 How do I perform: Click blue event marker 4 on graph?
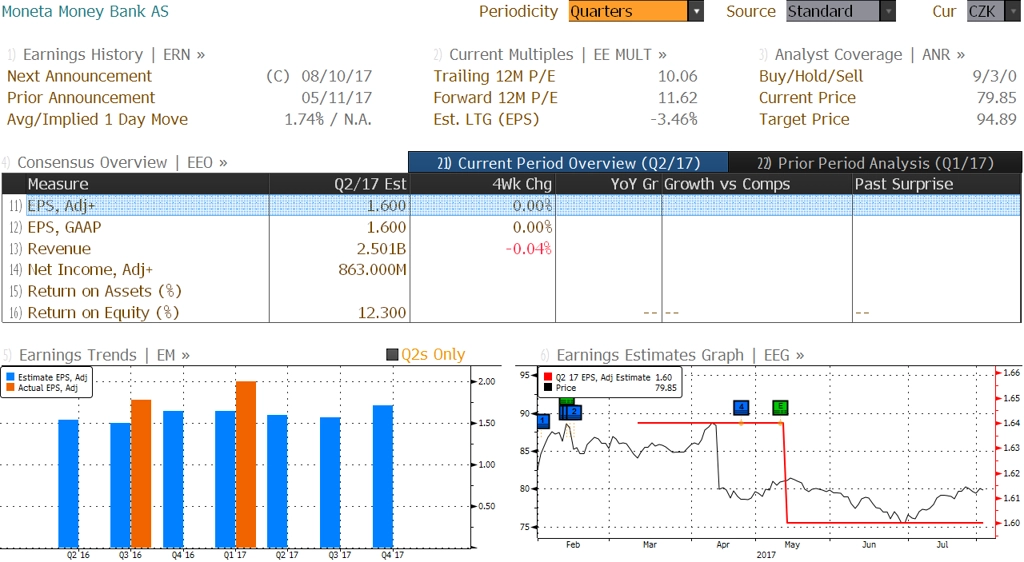741,407
